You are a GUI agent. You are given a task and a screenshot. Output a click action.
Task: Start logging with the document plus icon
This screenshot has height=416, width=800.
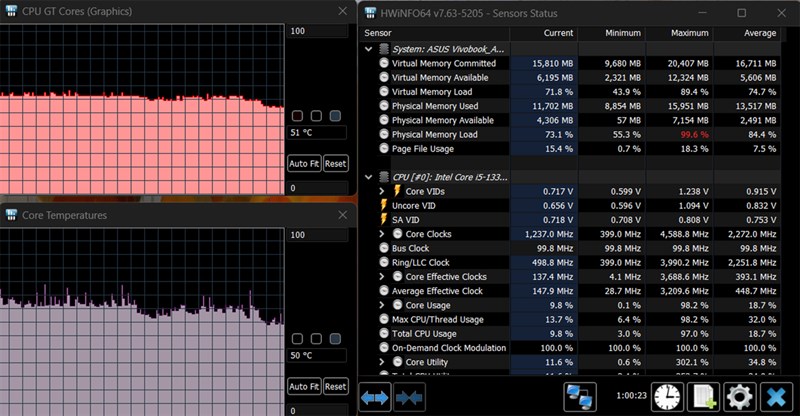(x=704, y=396)
